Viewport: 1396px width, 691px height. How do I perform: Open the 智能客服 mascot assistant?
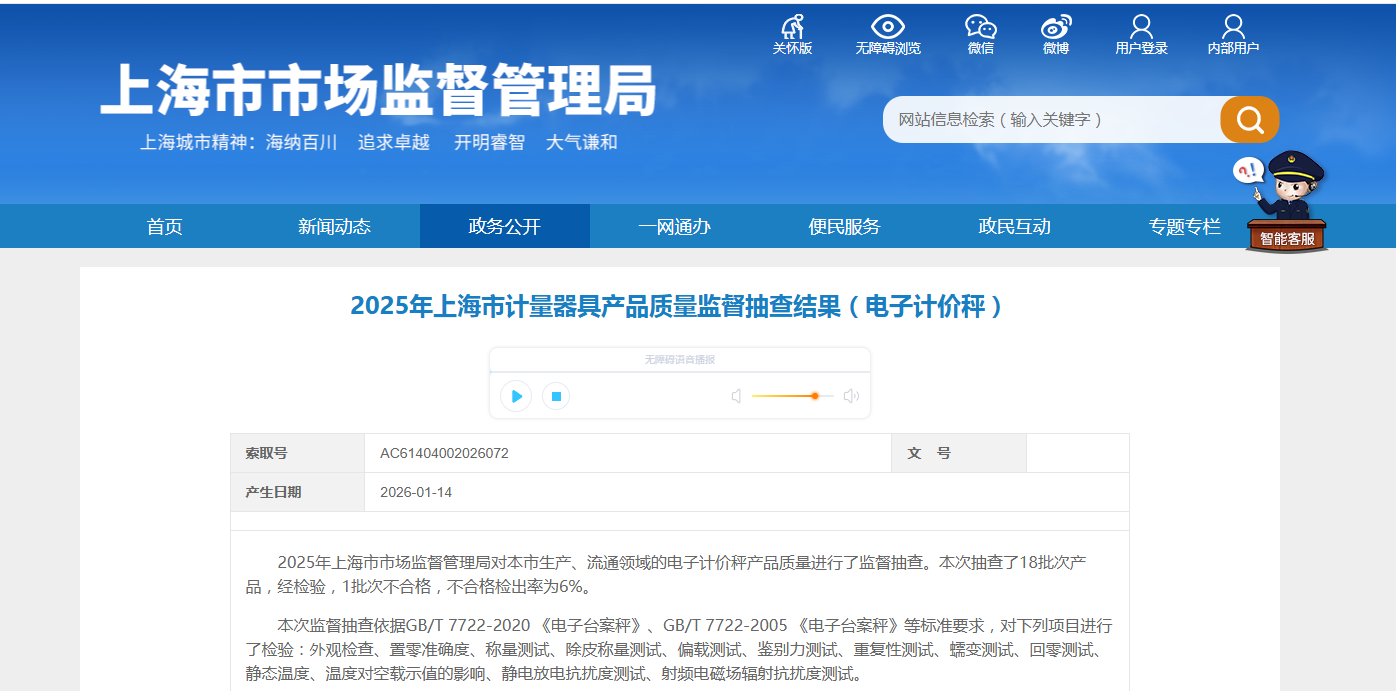point(1286,203)
